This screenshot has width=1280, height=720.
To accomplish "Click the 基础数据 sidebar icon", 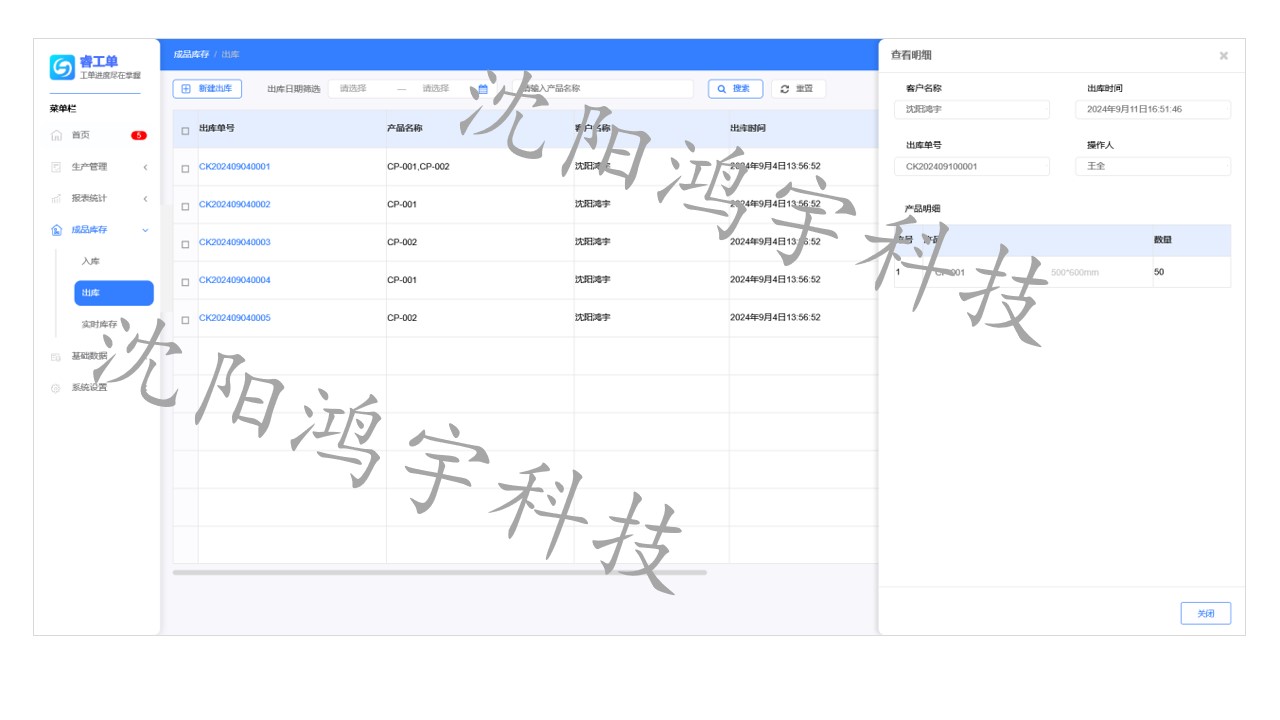I will pos(56,356).
